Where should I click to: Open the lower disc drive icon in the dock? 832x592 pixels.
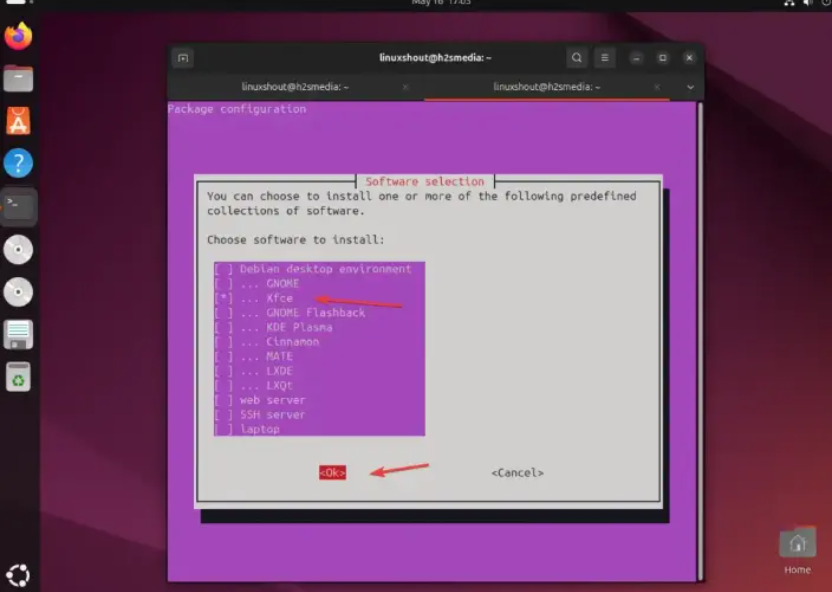tap(18, 292)
